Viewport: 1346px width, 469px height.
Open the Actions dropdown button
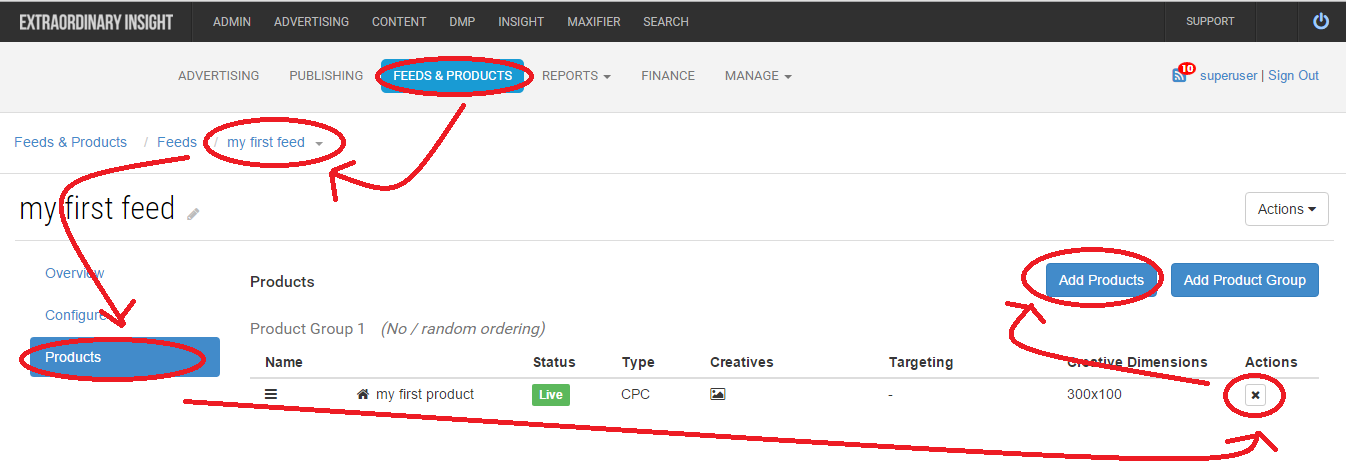[x=1286, y=209]
